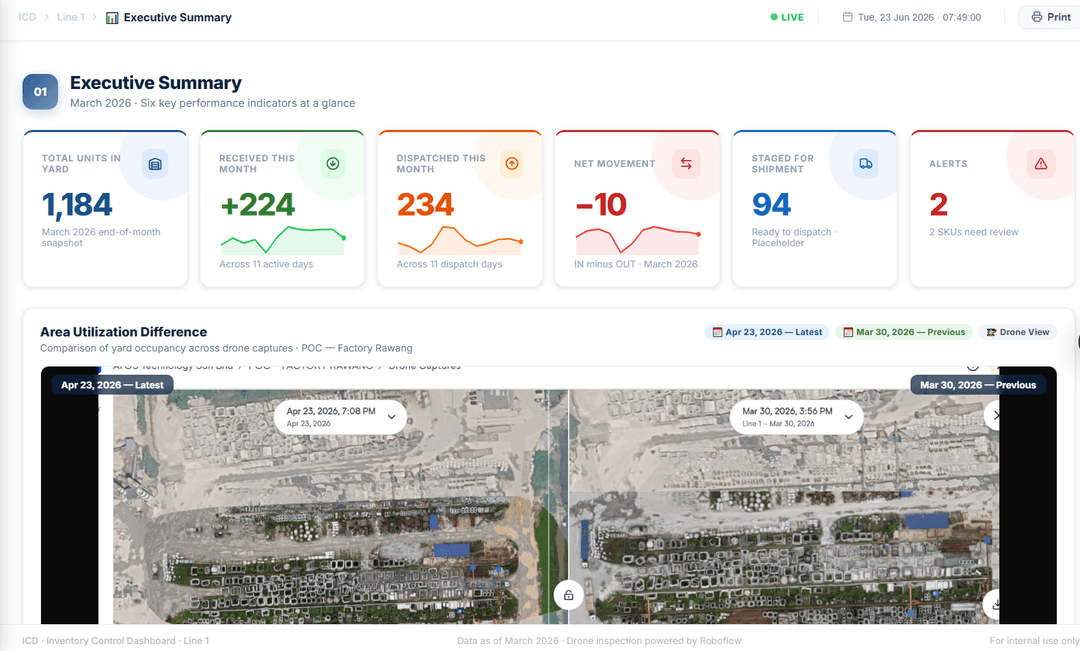This screenshot has height=651, width=1080.
Task: Select the Apr 23, 2026 — Latest chip
Action: pyautogui.click(x=767, y=332)
